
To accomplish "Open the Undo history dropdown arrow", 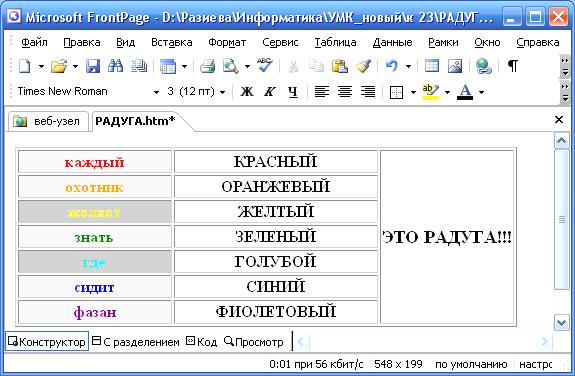I will pyautogui.click(x=408, y=66).
